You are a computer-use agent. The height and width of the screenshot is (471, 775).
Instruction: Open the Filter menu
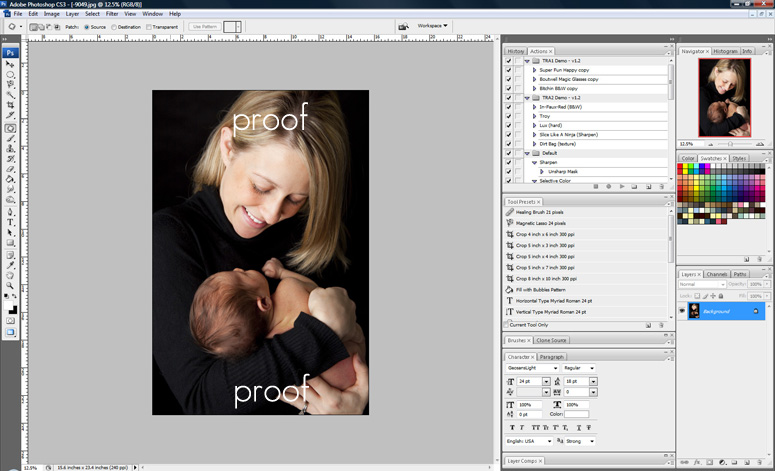[x=112, y=14]
